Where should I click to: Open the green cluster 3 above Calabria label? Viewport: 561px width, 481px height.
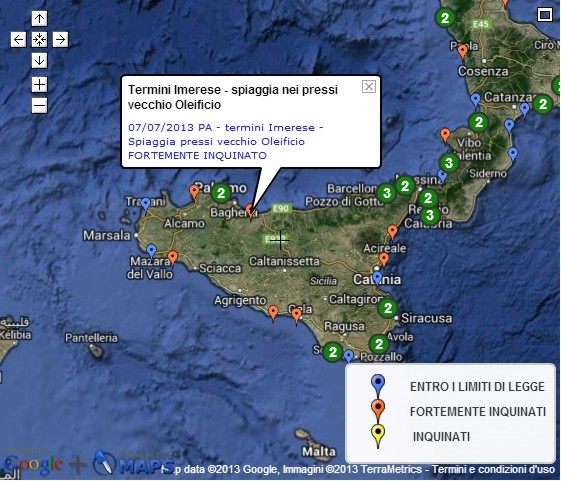[x=430, y=215]
